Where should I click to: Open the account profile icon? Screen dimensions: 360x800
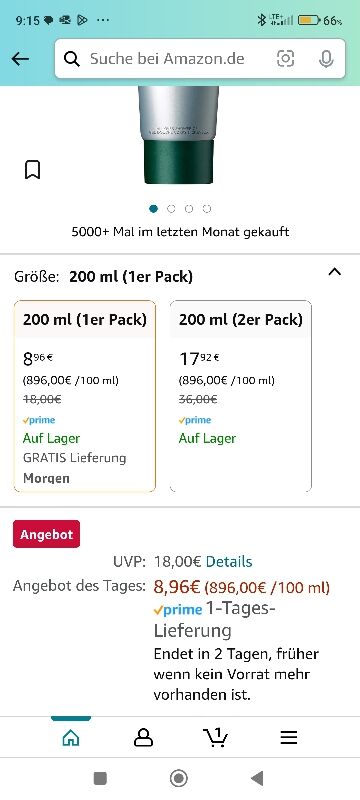[143, 738]
